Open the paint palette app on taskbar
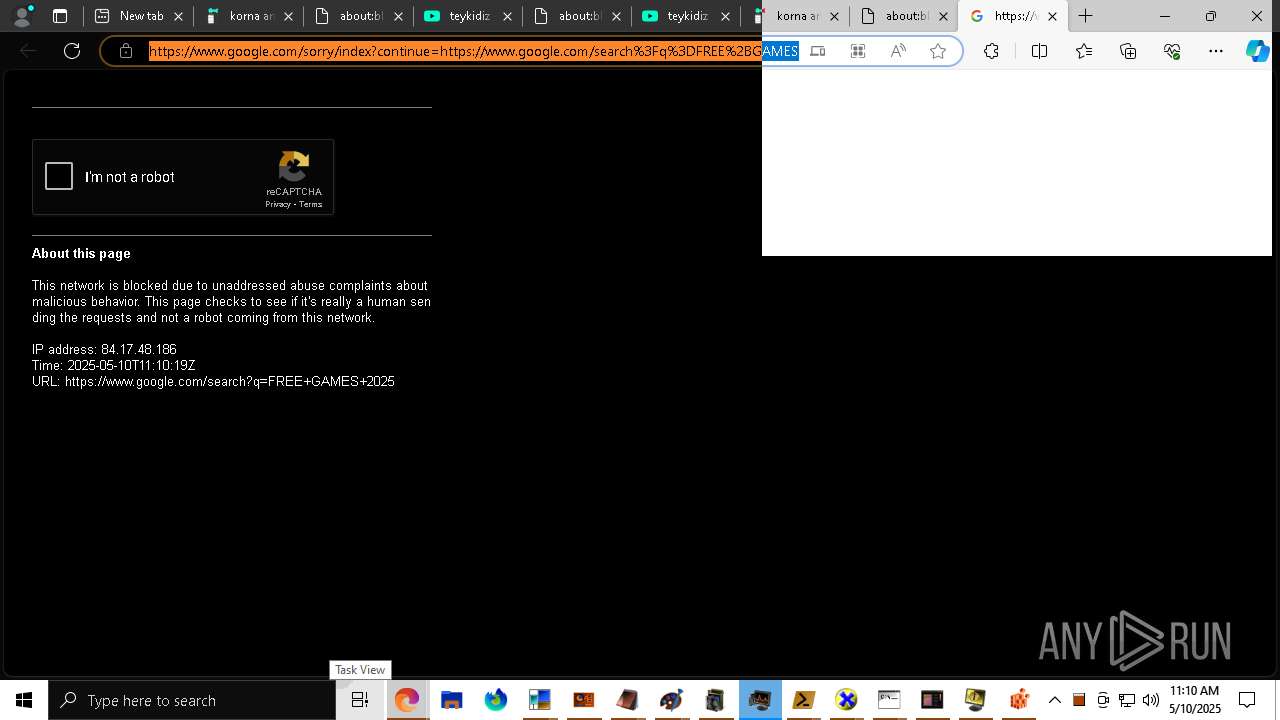 coord(671,700)
